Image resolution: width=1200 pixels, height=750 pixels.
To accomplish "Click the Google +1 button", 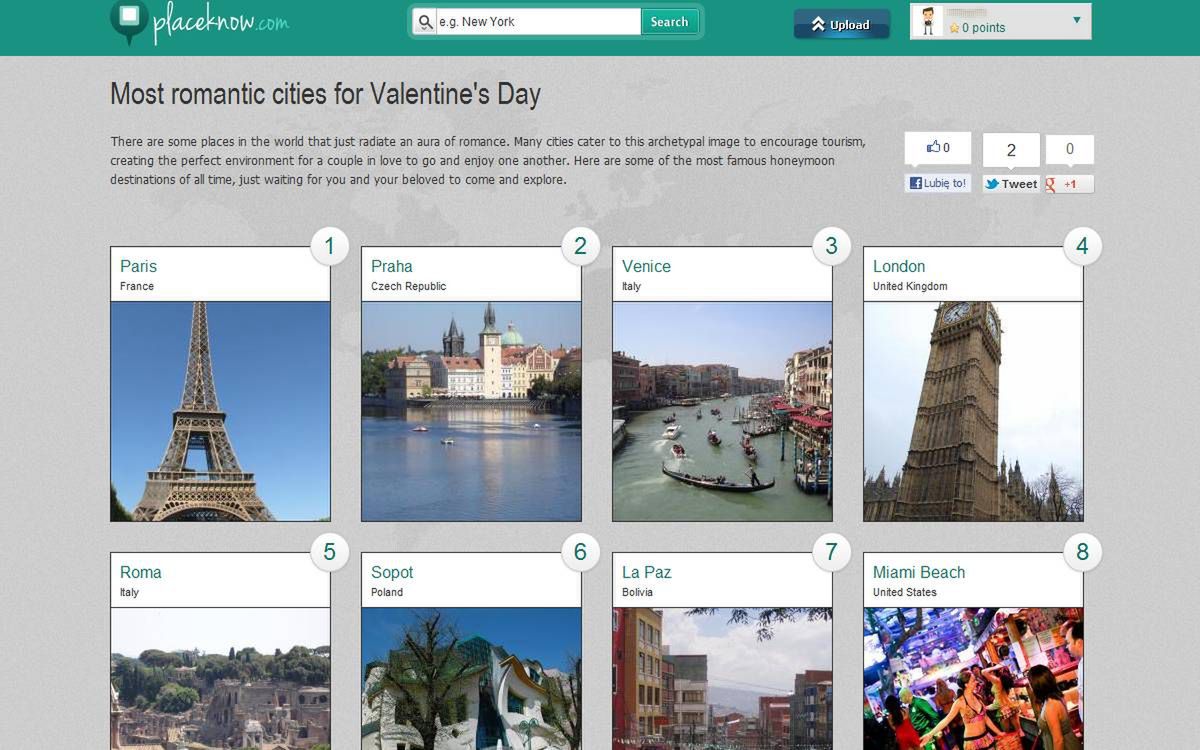I will (x=1069, y=184).
